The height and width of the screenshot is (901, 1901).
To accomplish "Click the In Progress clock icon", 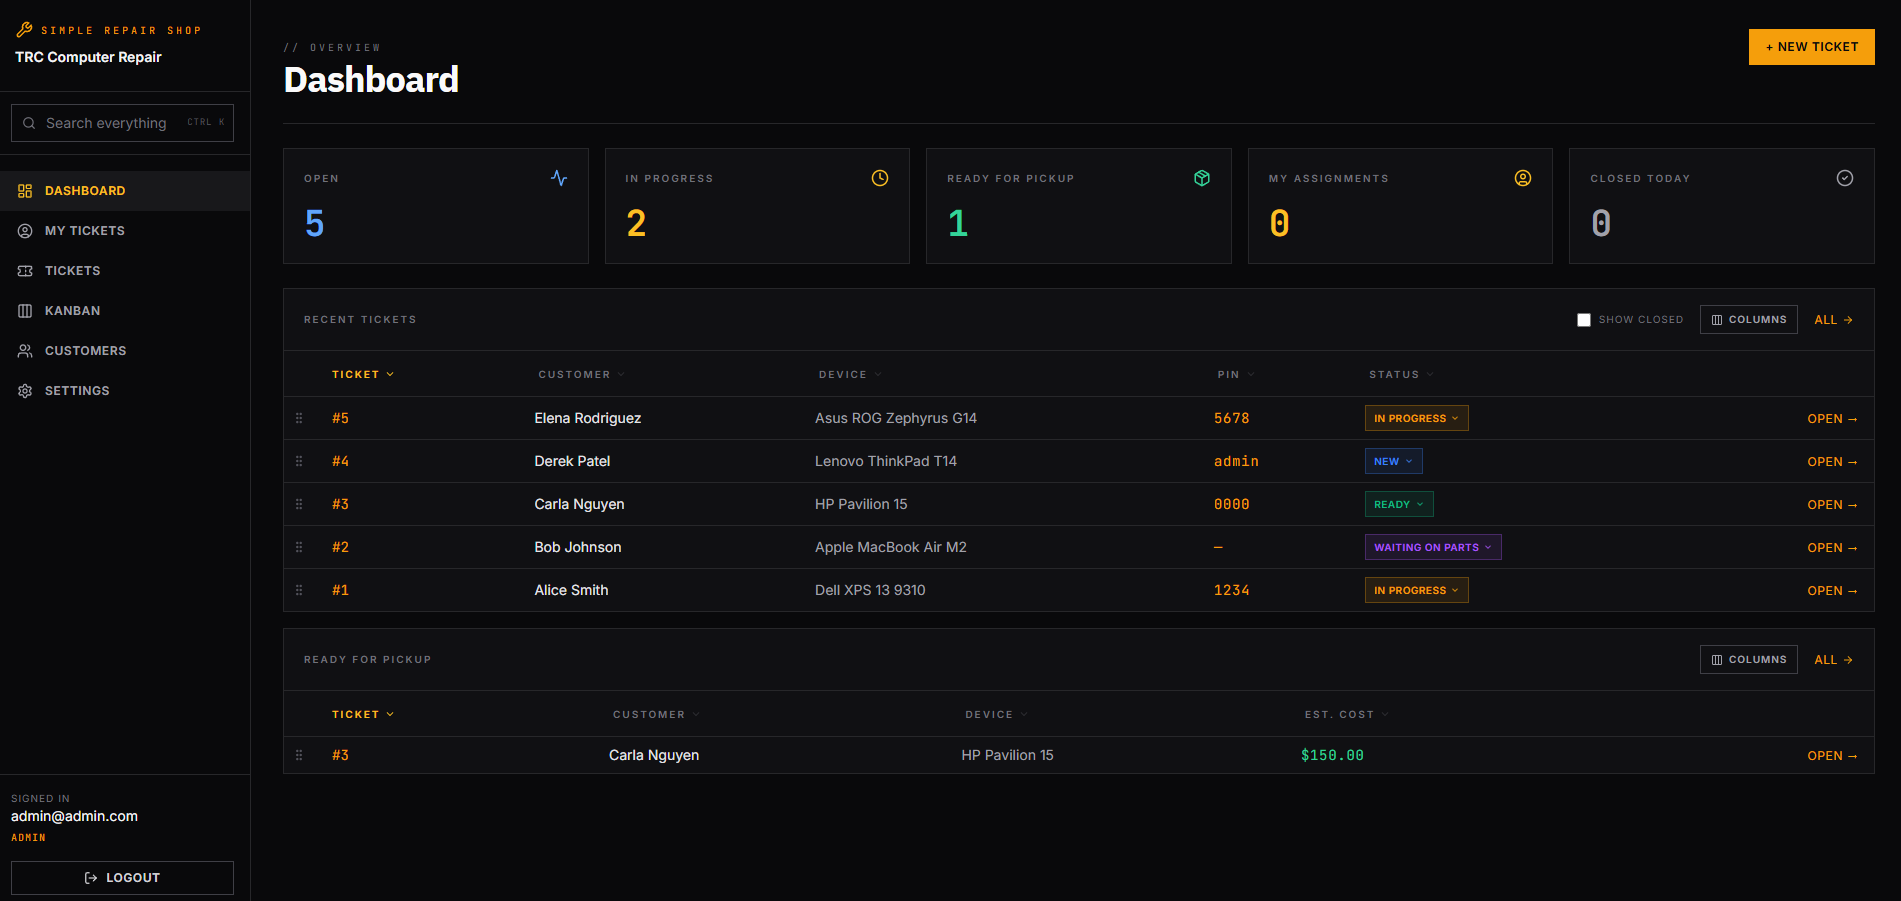I will (880, 178).
